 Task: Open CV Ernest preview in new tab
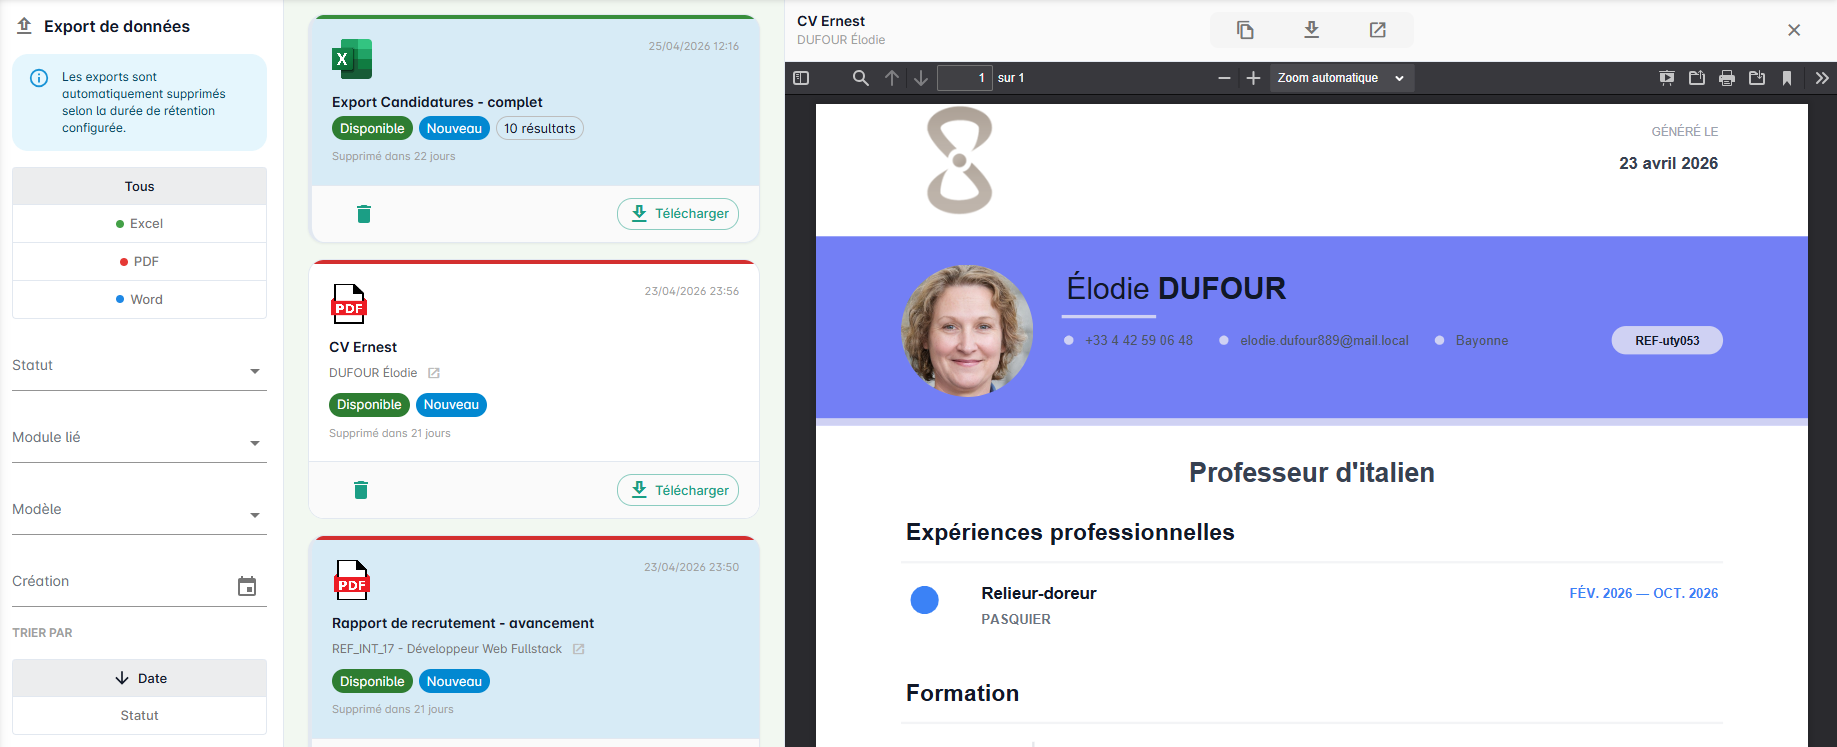(1378, 30)
